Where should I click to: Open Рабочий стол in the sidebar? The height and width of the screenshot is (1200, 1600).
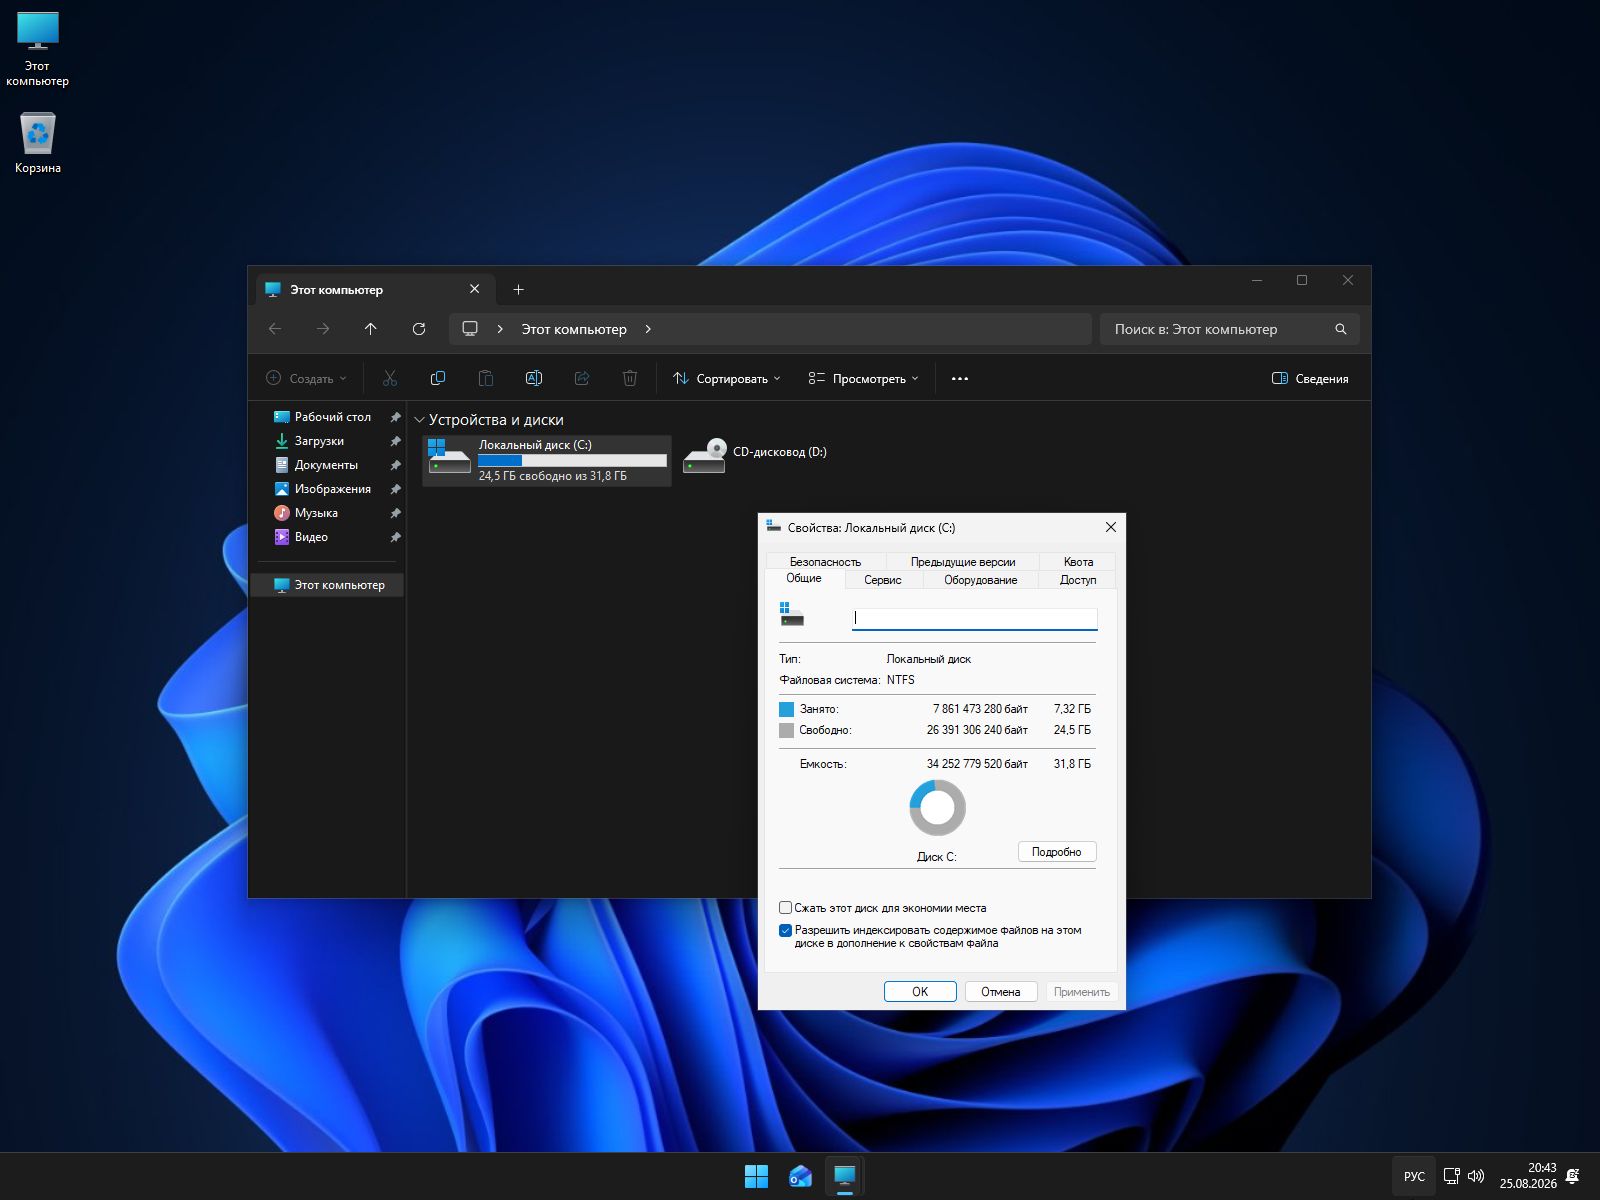[x=332, y=417]
